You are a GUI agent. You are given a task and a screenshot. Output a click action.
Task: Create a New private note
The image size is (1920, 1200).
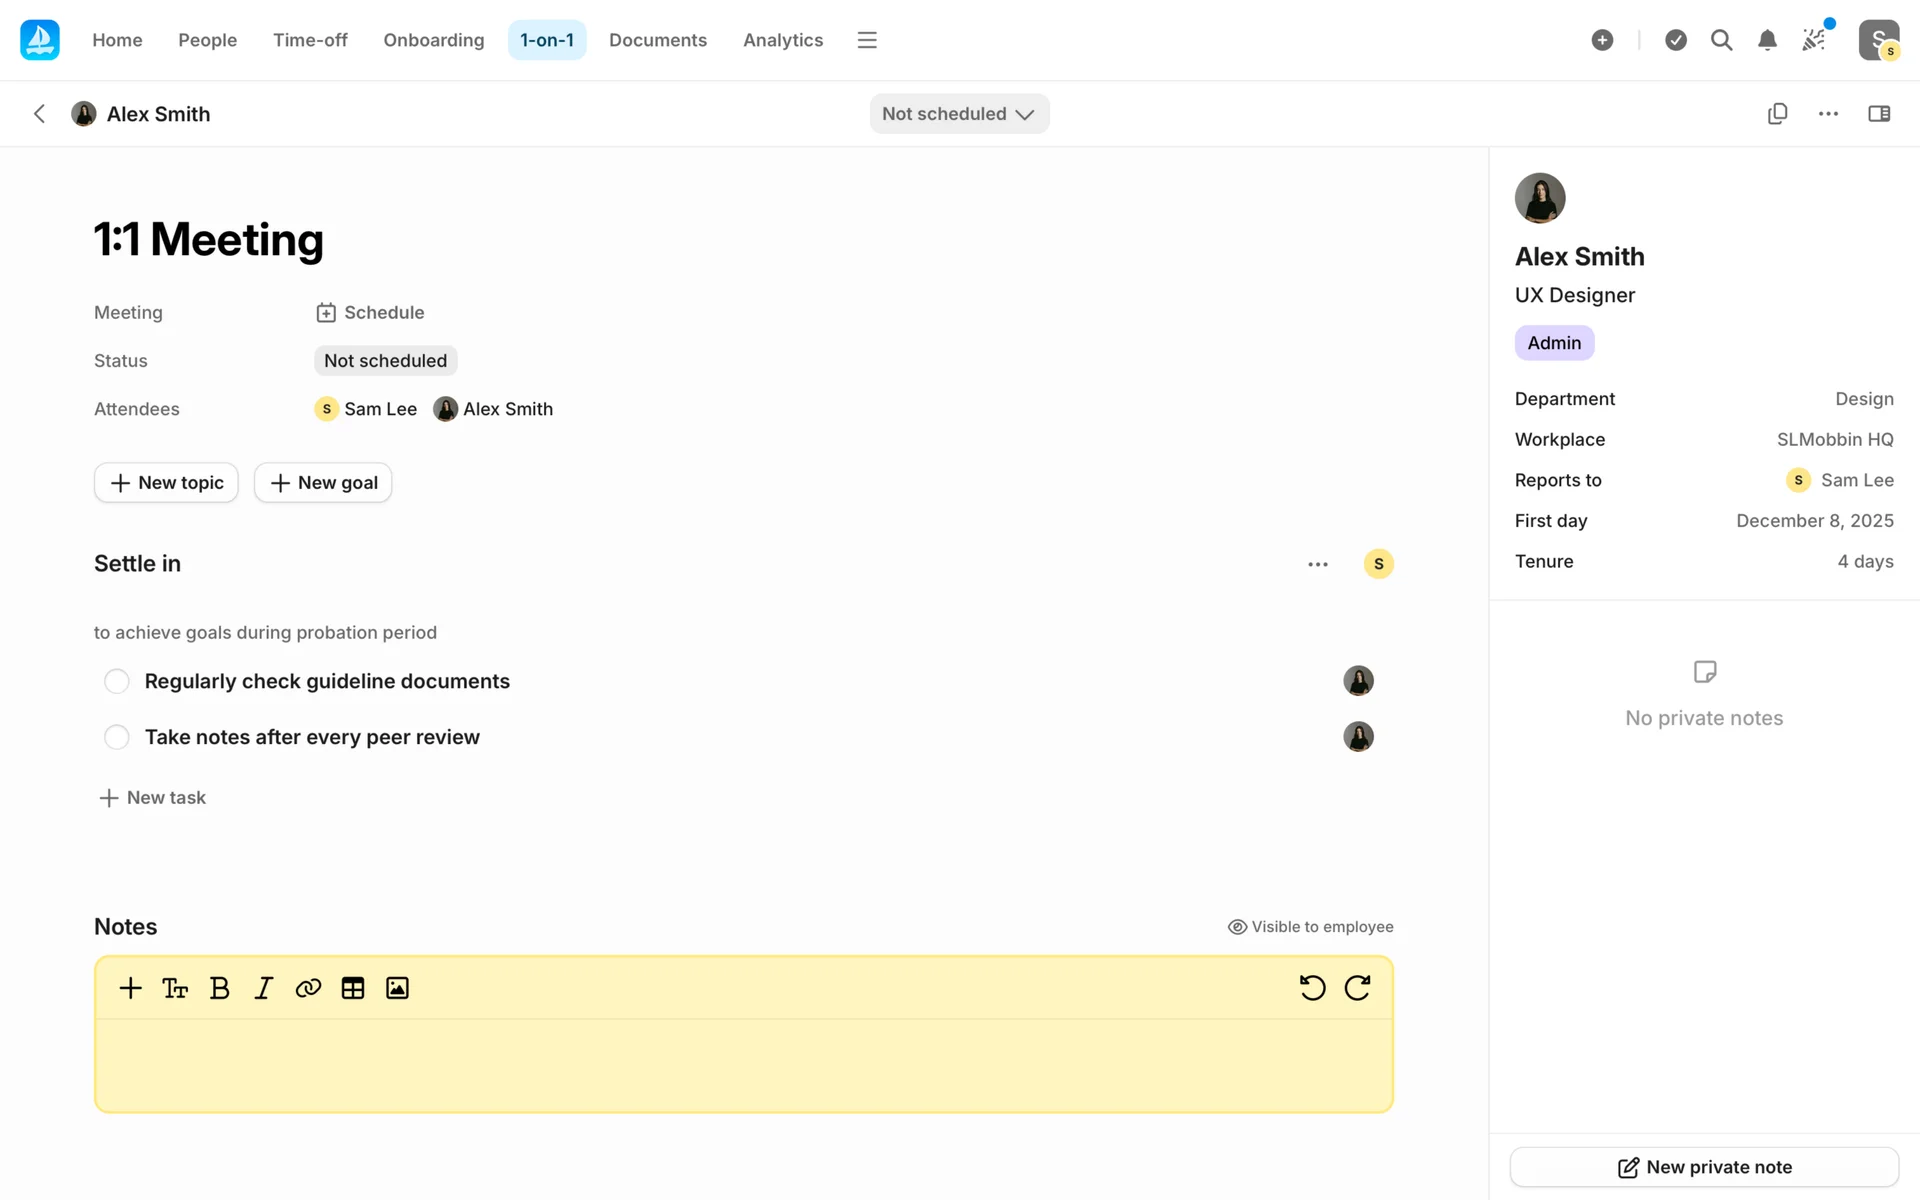point(1704,1167)
